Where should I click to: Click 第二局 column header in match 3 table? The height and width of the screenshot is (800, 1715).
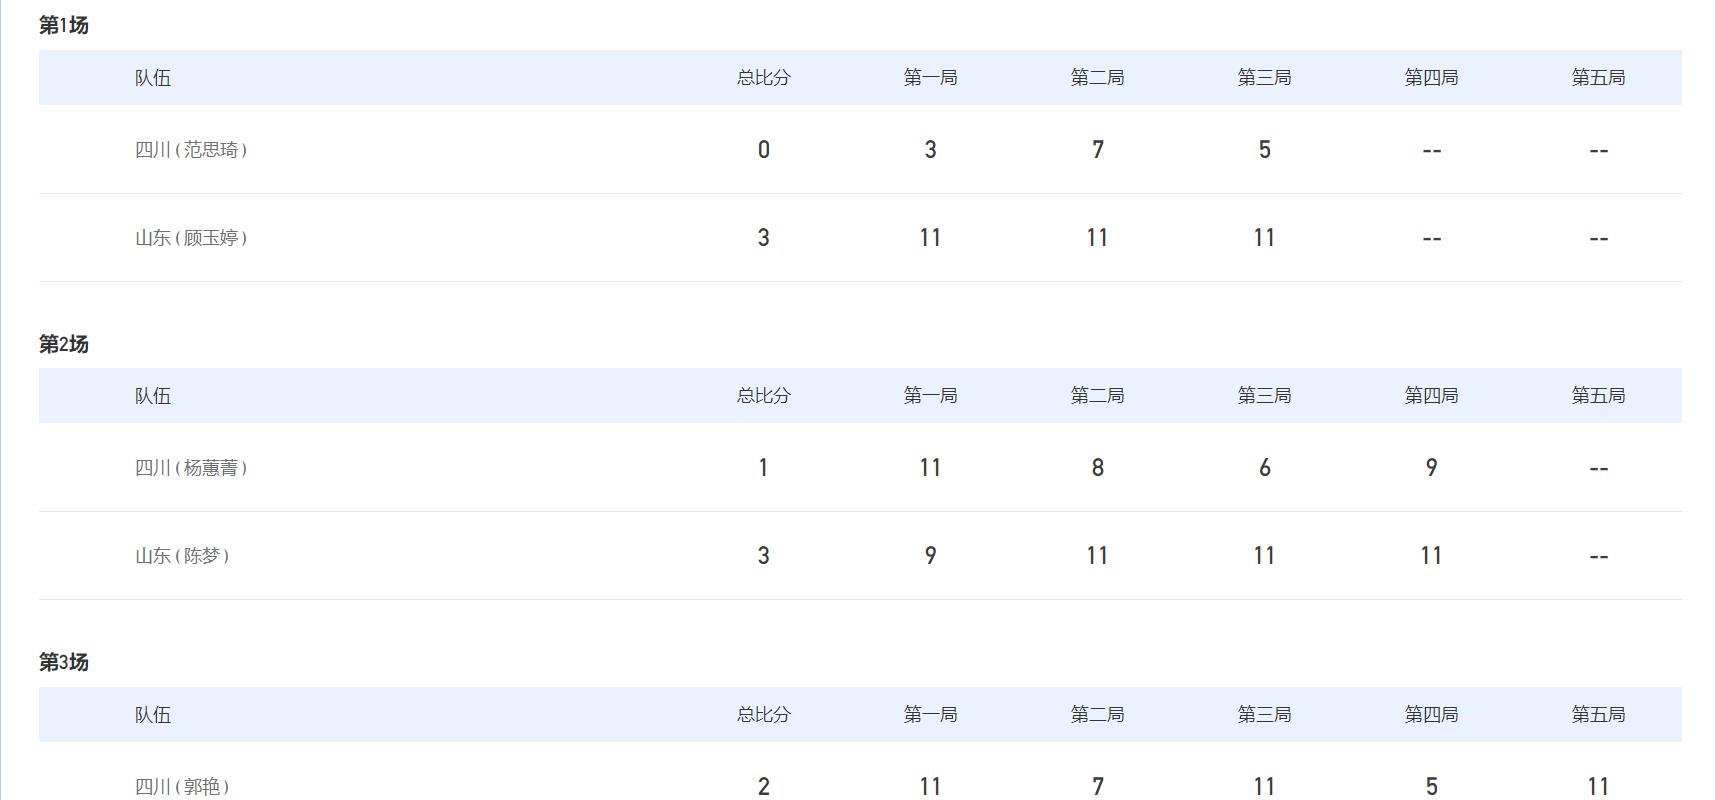(1097, 714)
